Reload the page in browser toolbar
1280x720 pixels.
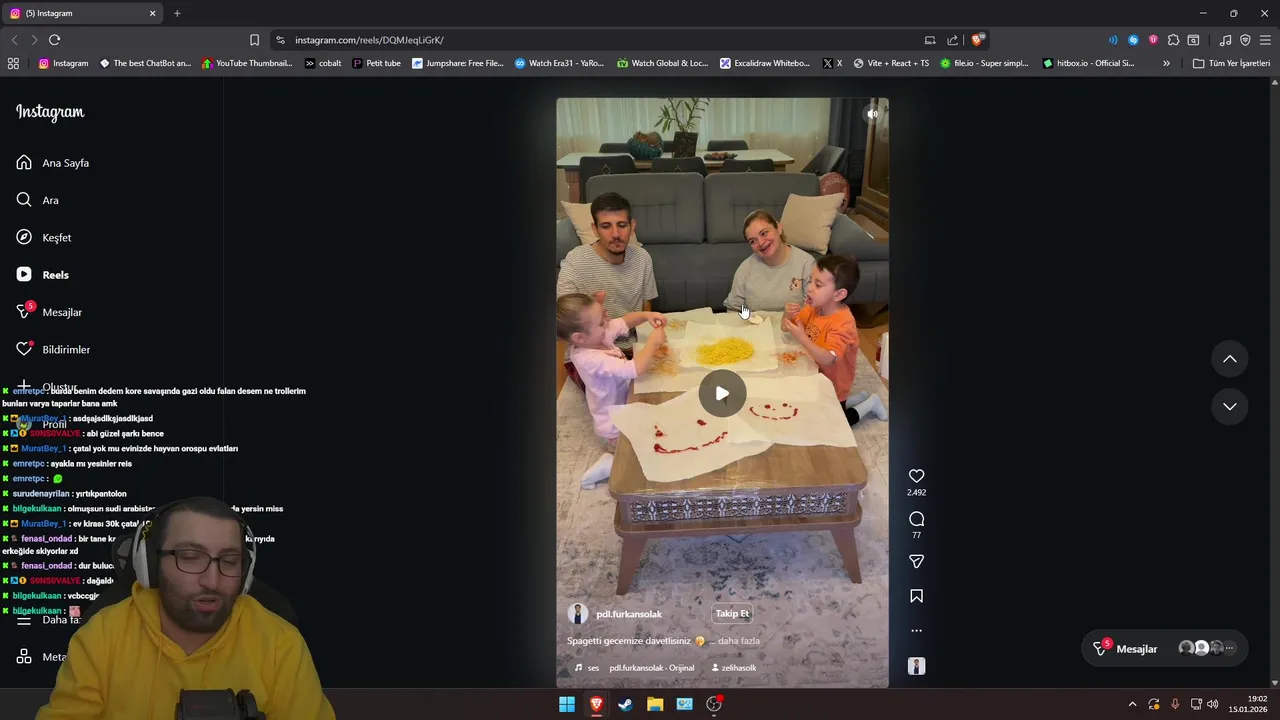click(54, 40)
